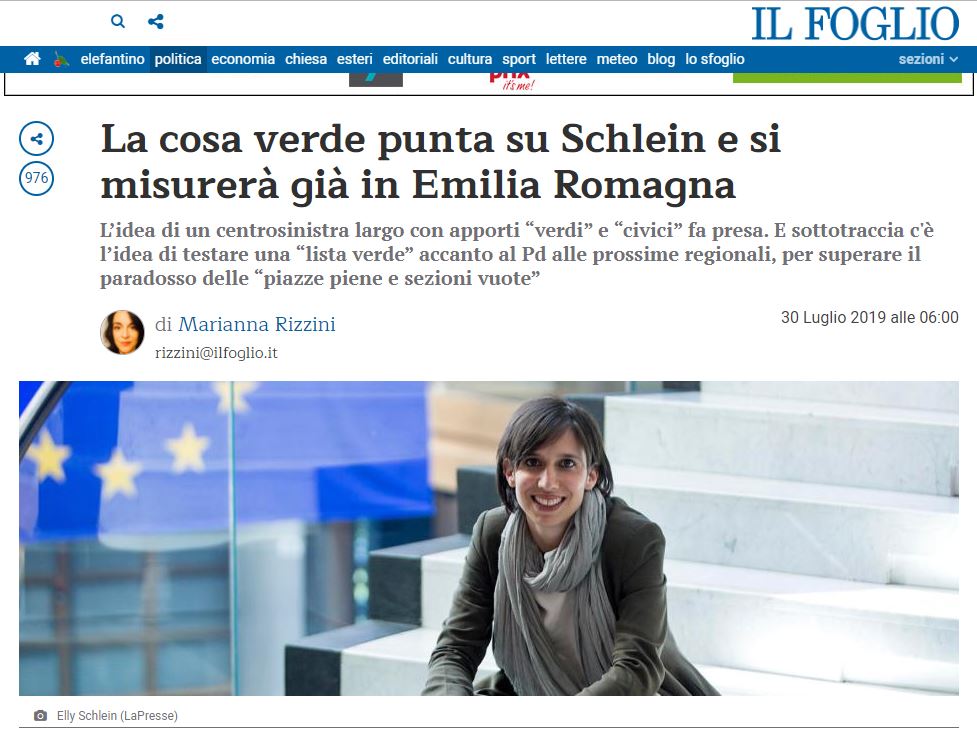
Task: Click the green banner ad button
Action: [847, 78]
